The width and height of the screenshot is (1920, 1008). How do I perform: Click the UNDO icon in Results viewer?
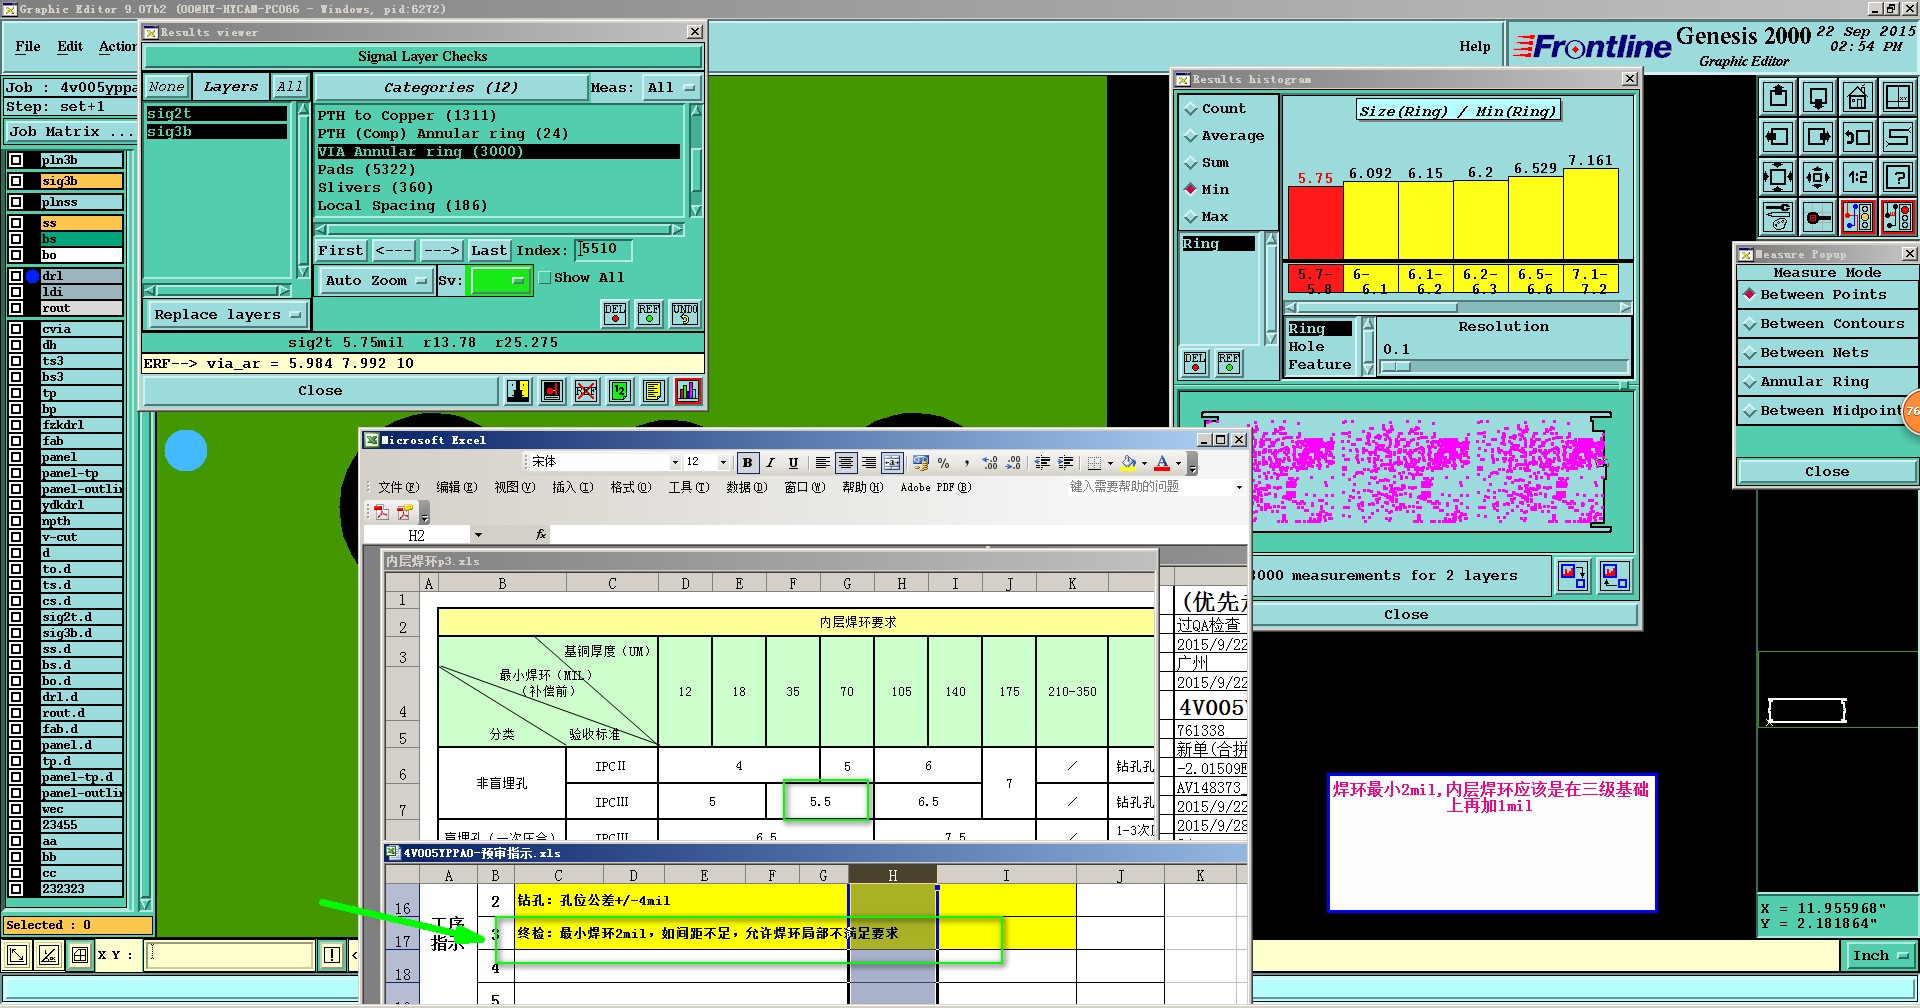click(685, 314)
